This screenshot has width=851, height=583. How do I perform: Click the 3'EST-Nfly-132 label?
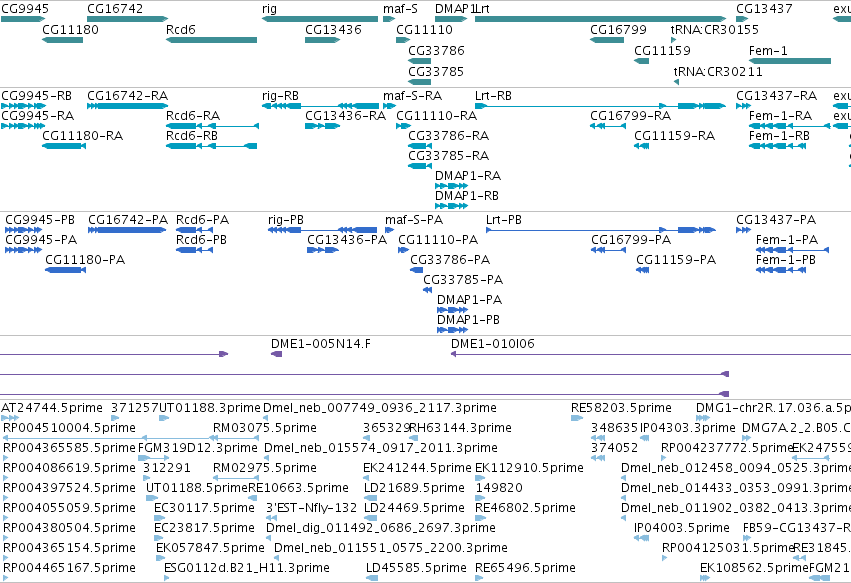point(312,508)
